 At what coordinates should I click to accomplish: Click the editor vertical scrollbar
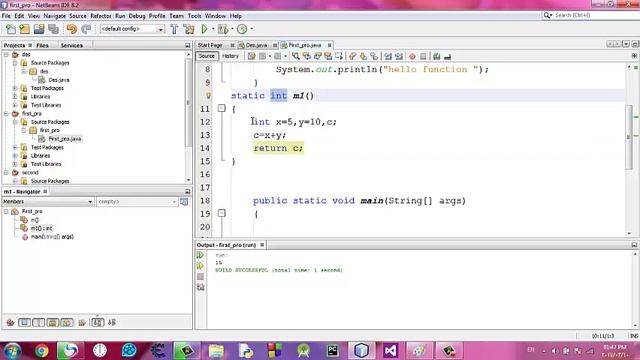[629, 137]
